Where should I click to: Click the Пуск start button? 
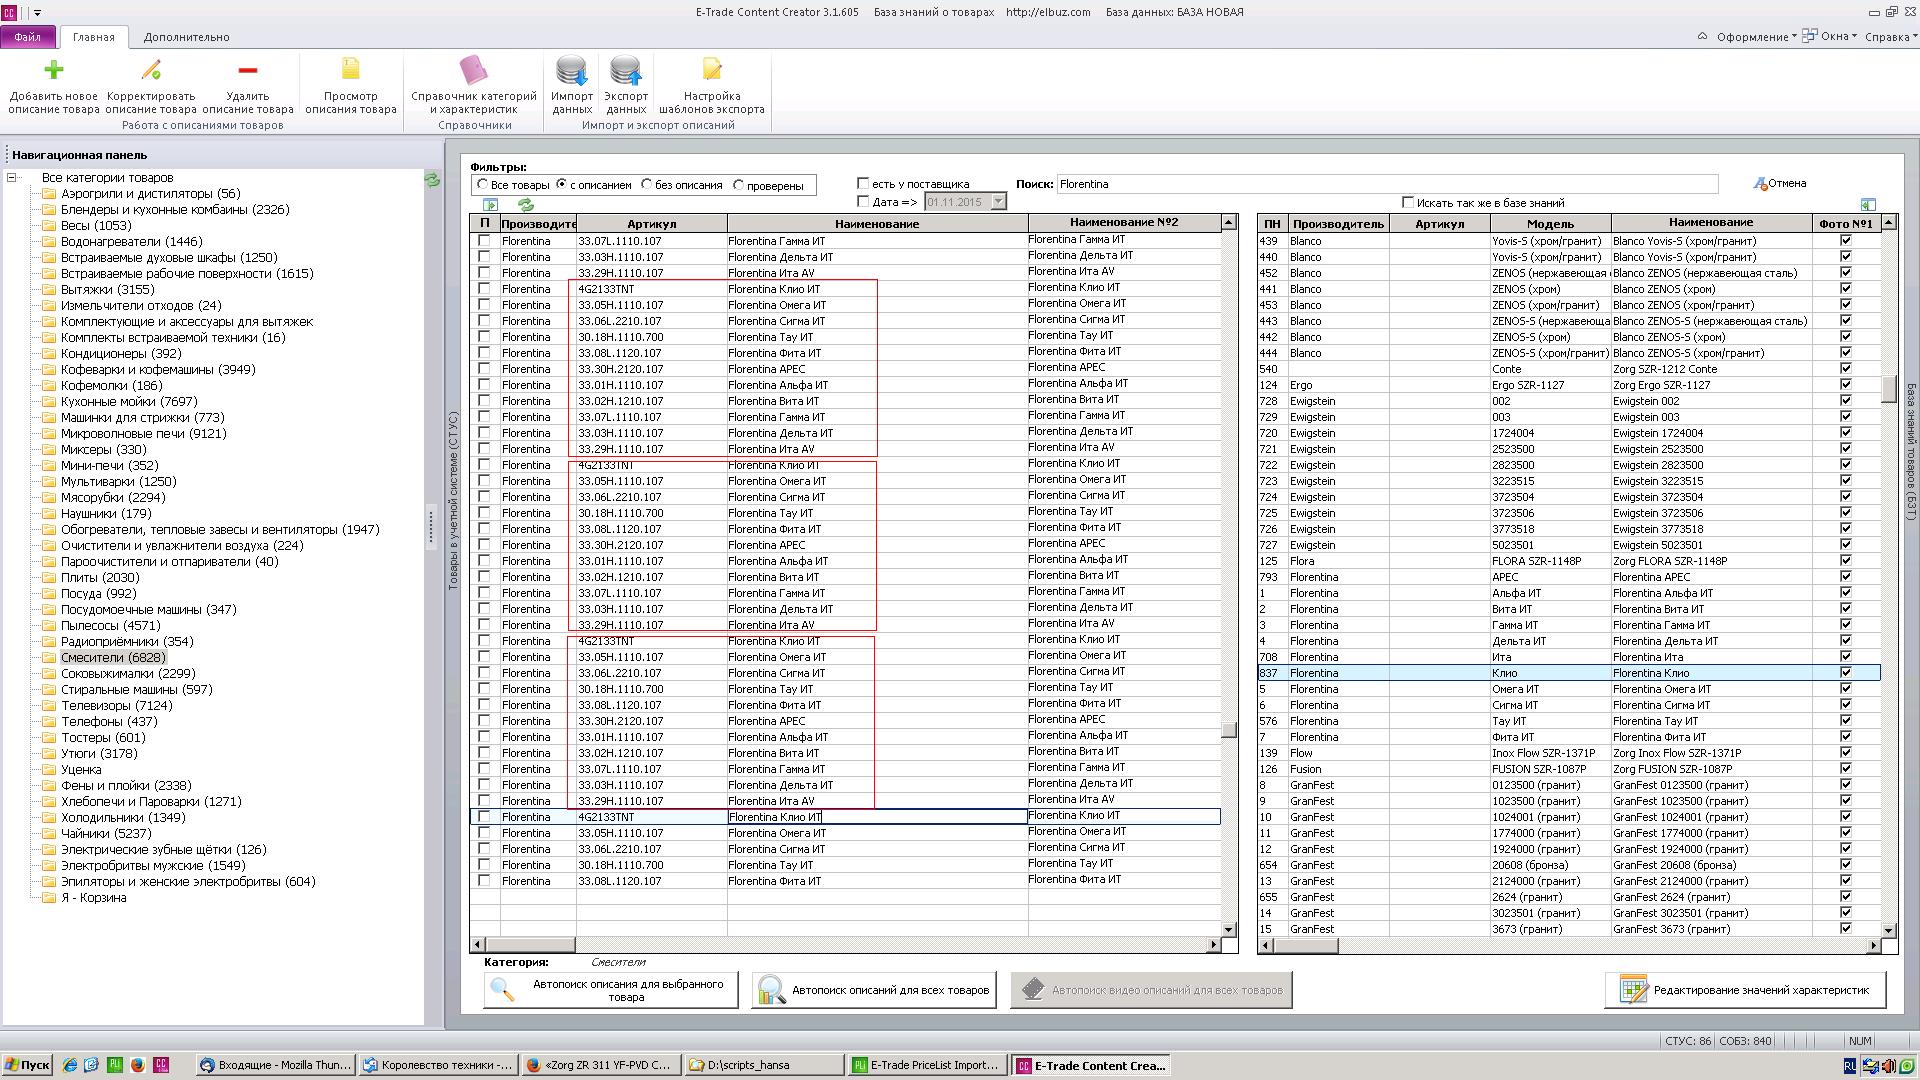(27, 1065)
